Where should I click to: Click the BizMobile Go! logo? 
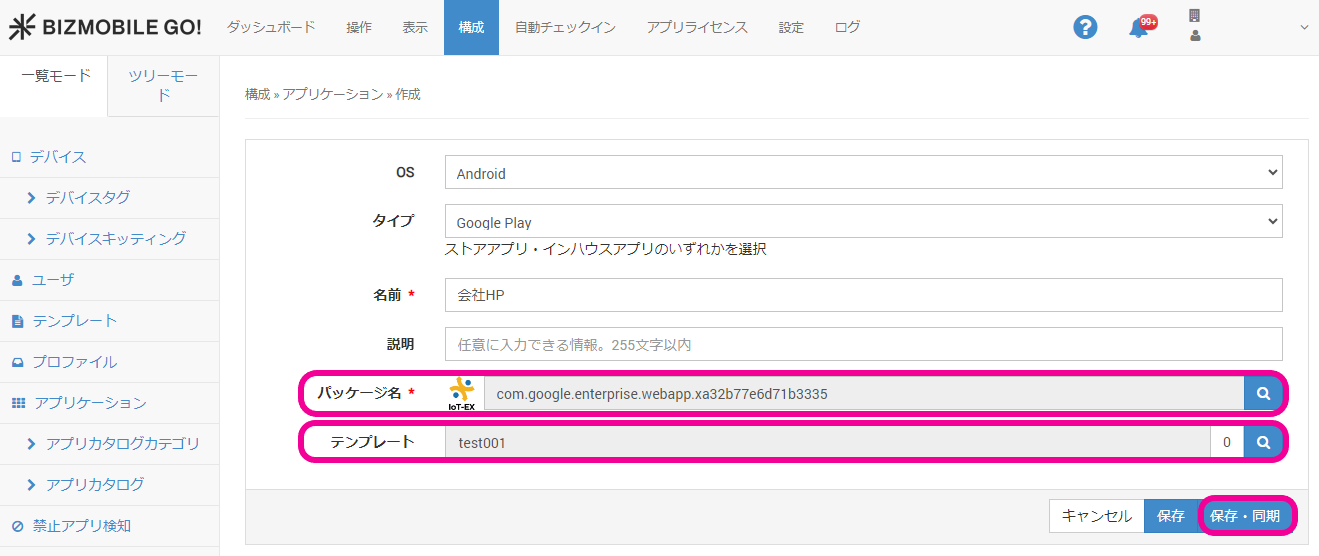click(105, 27)
